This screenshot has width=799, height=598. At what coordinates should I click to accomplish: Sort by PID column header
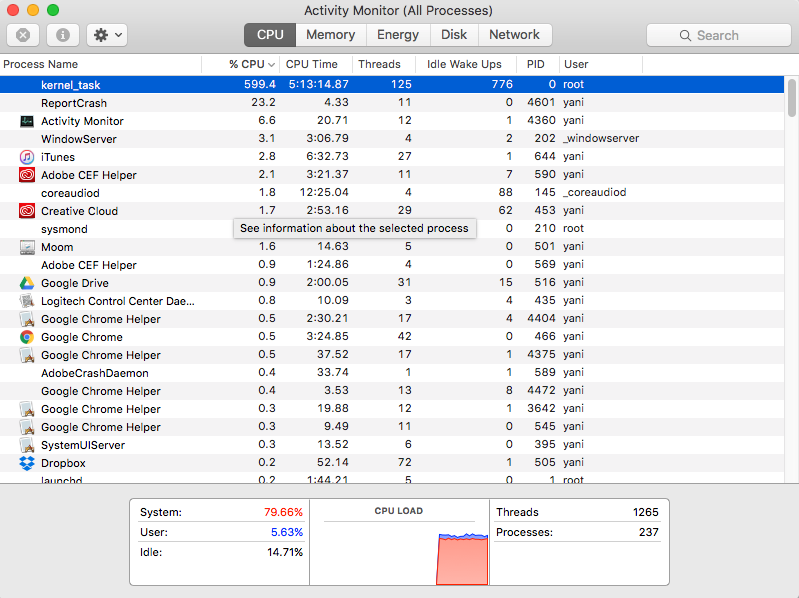(x=536, y=64)
